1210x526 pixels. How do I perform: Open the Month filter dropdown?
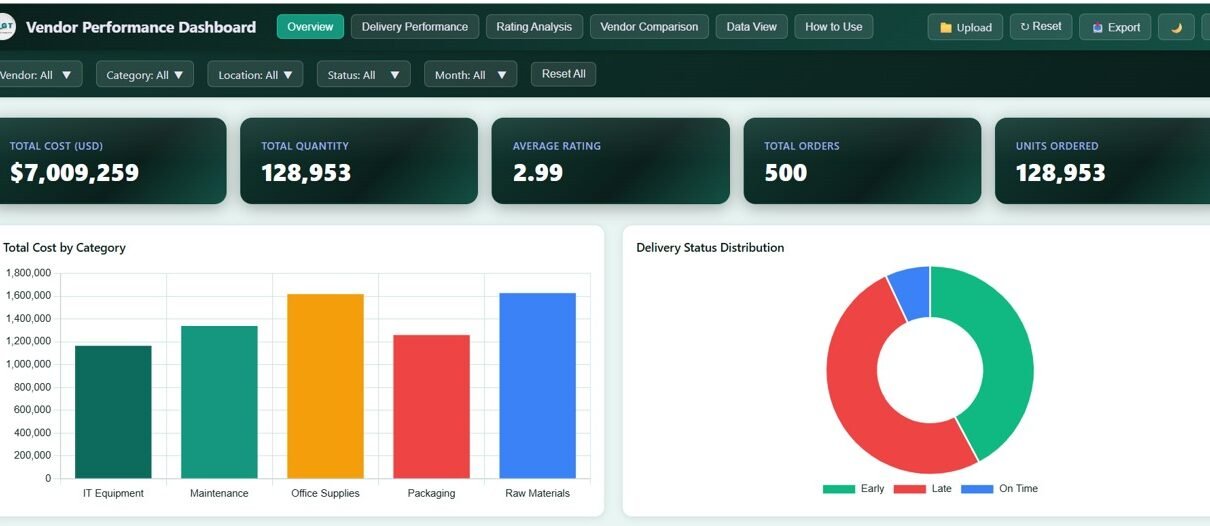[470, 74]
